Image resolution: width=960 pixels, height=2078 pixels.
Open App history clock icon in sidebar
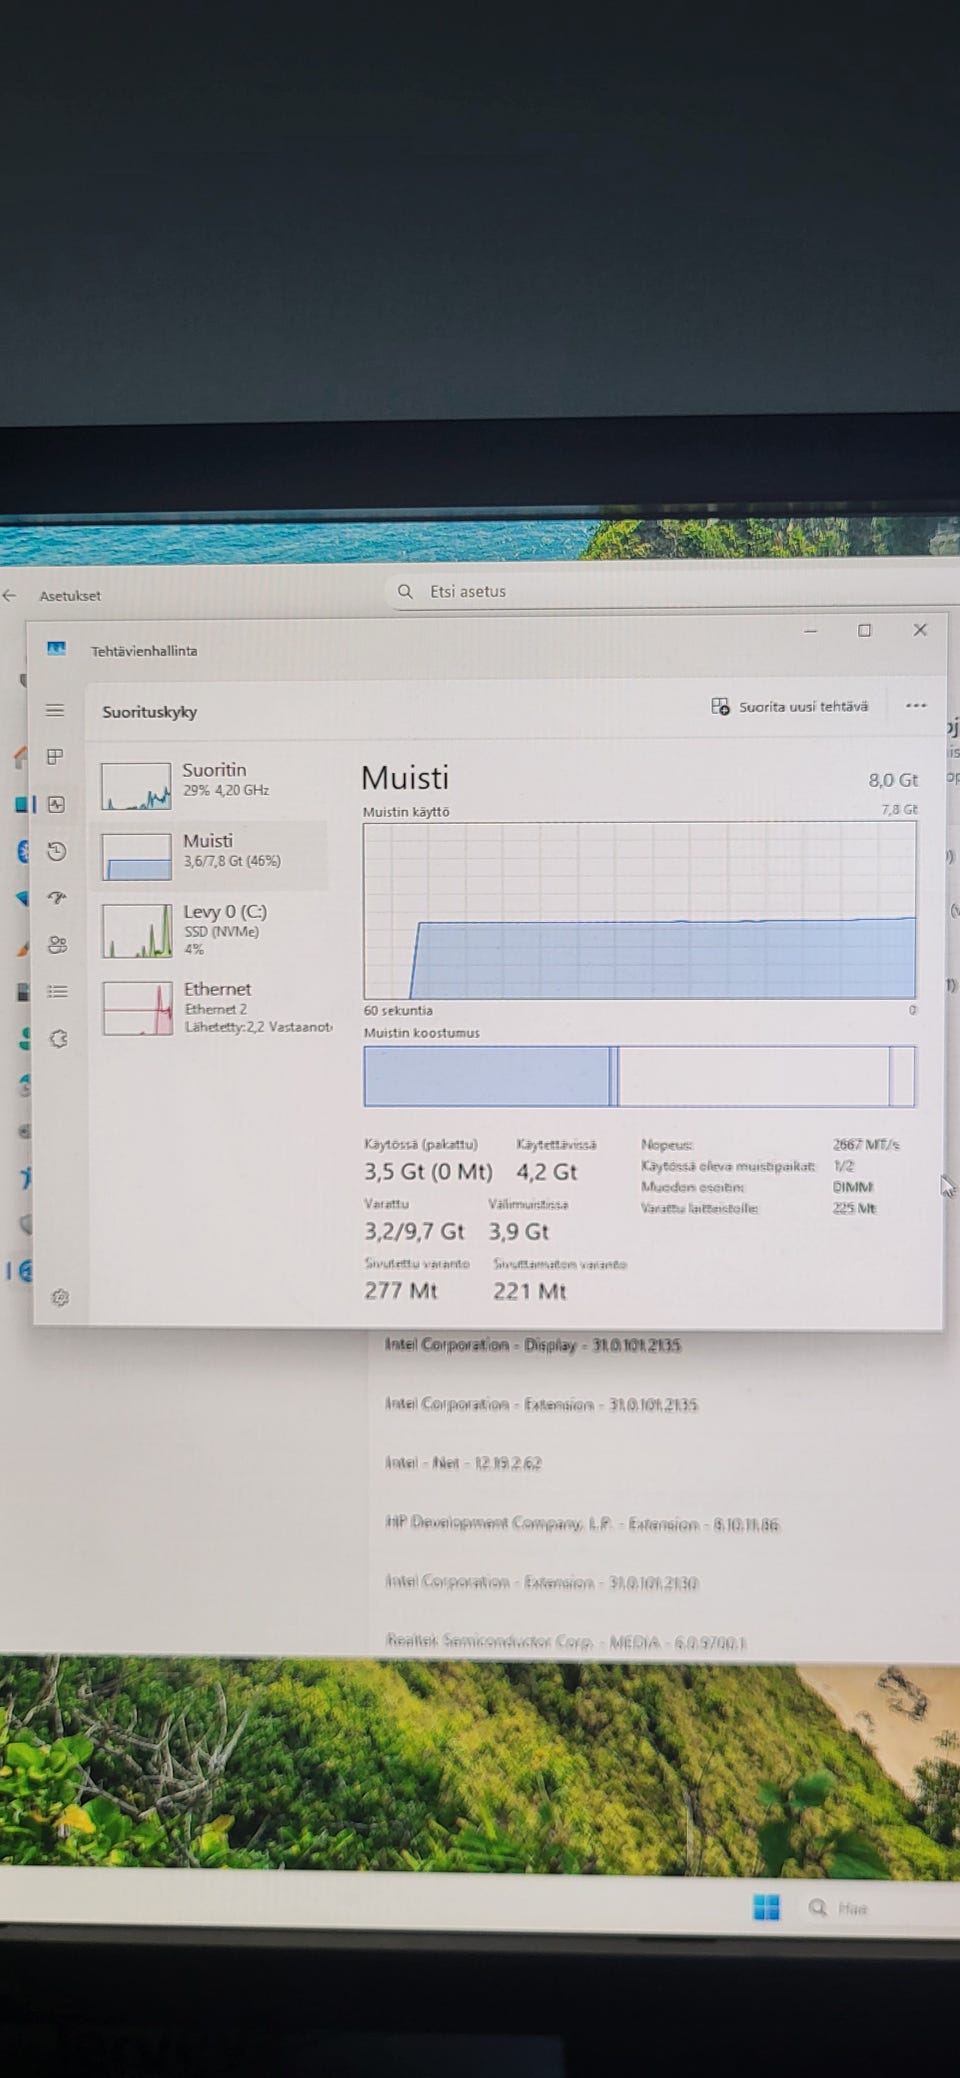click(x=57, y=851)
